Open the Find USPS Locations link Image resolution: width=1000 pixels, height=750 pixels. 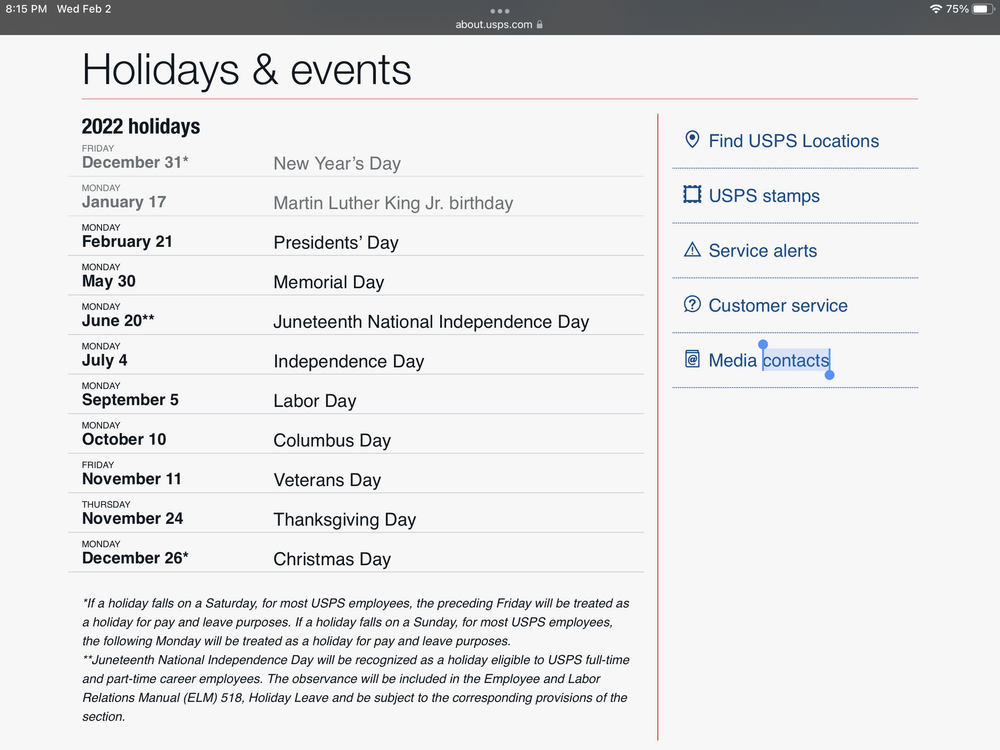[793, 141]
